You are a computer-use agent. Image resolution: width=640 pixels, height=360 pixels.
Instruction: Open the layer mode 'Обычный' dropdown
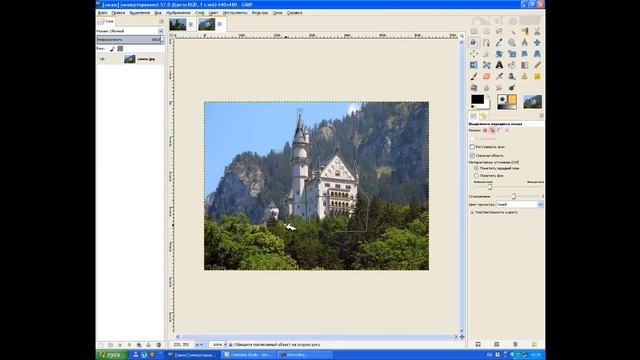[130, 31]
